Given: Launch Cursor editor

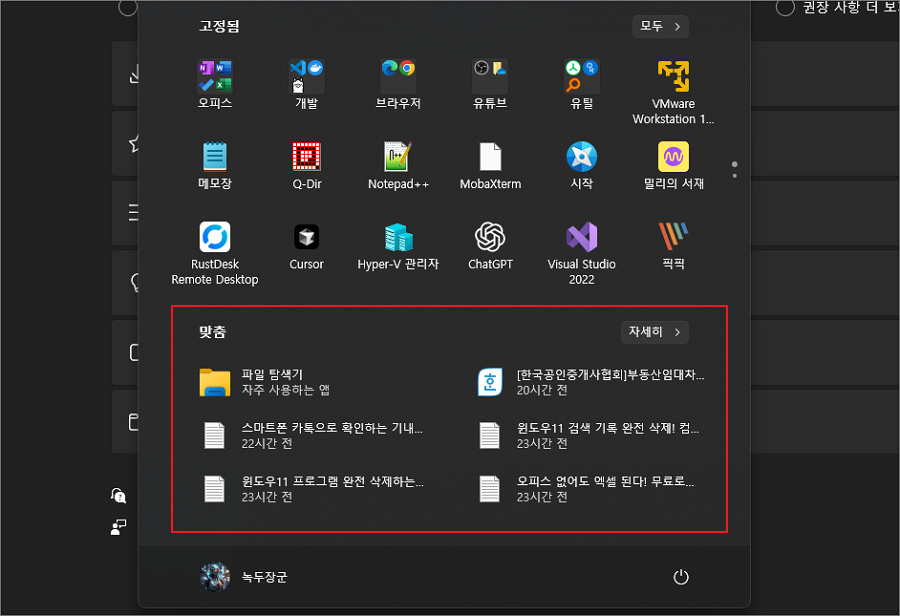Looking at the screenshot, I should click(x=307, y=246).
